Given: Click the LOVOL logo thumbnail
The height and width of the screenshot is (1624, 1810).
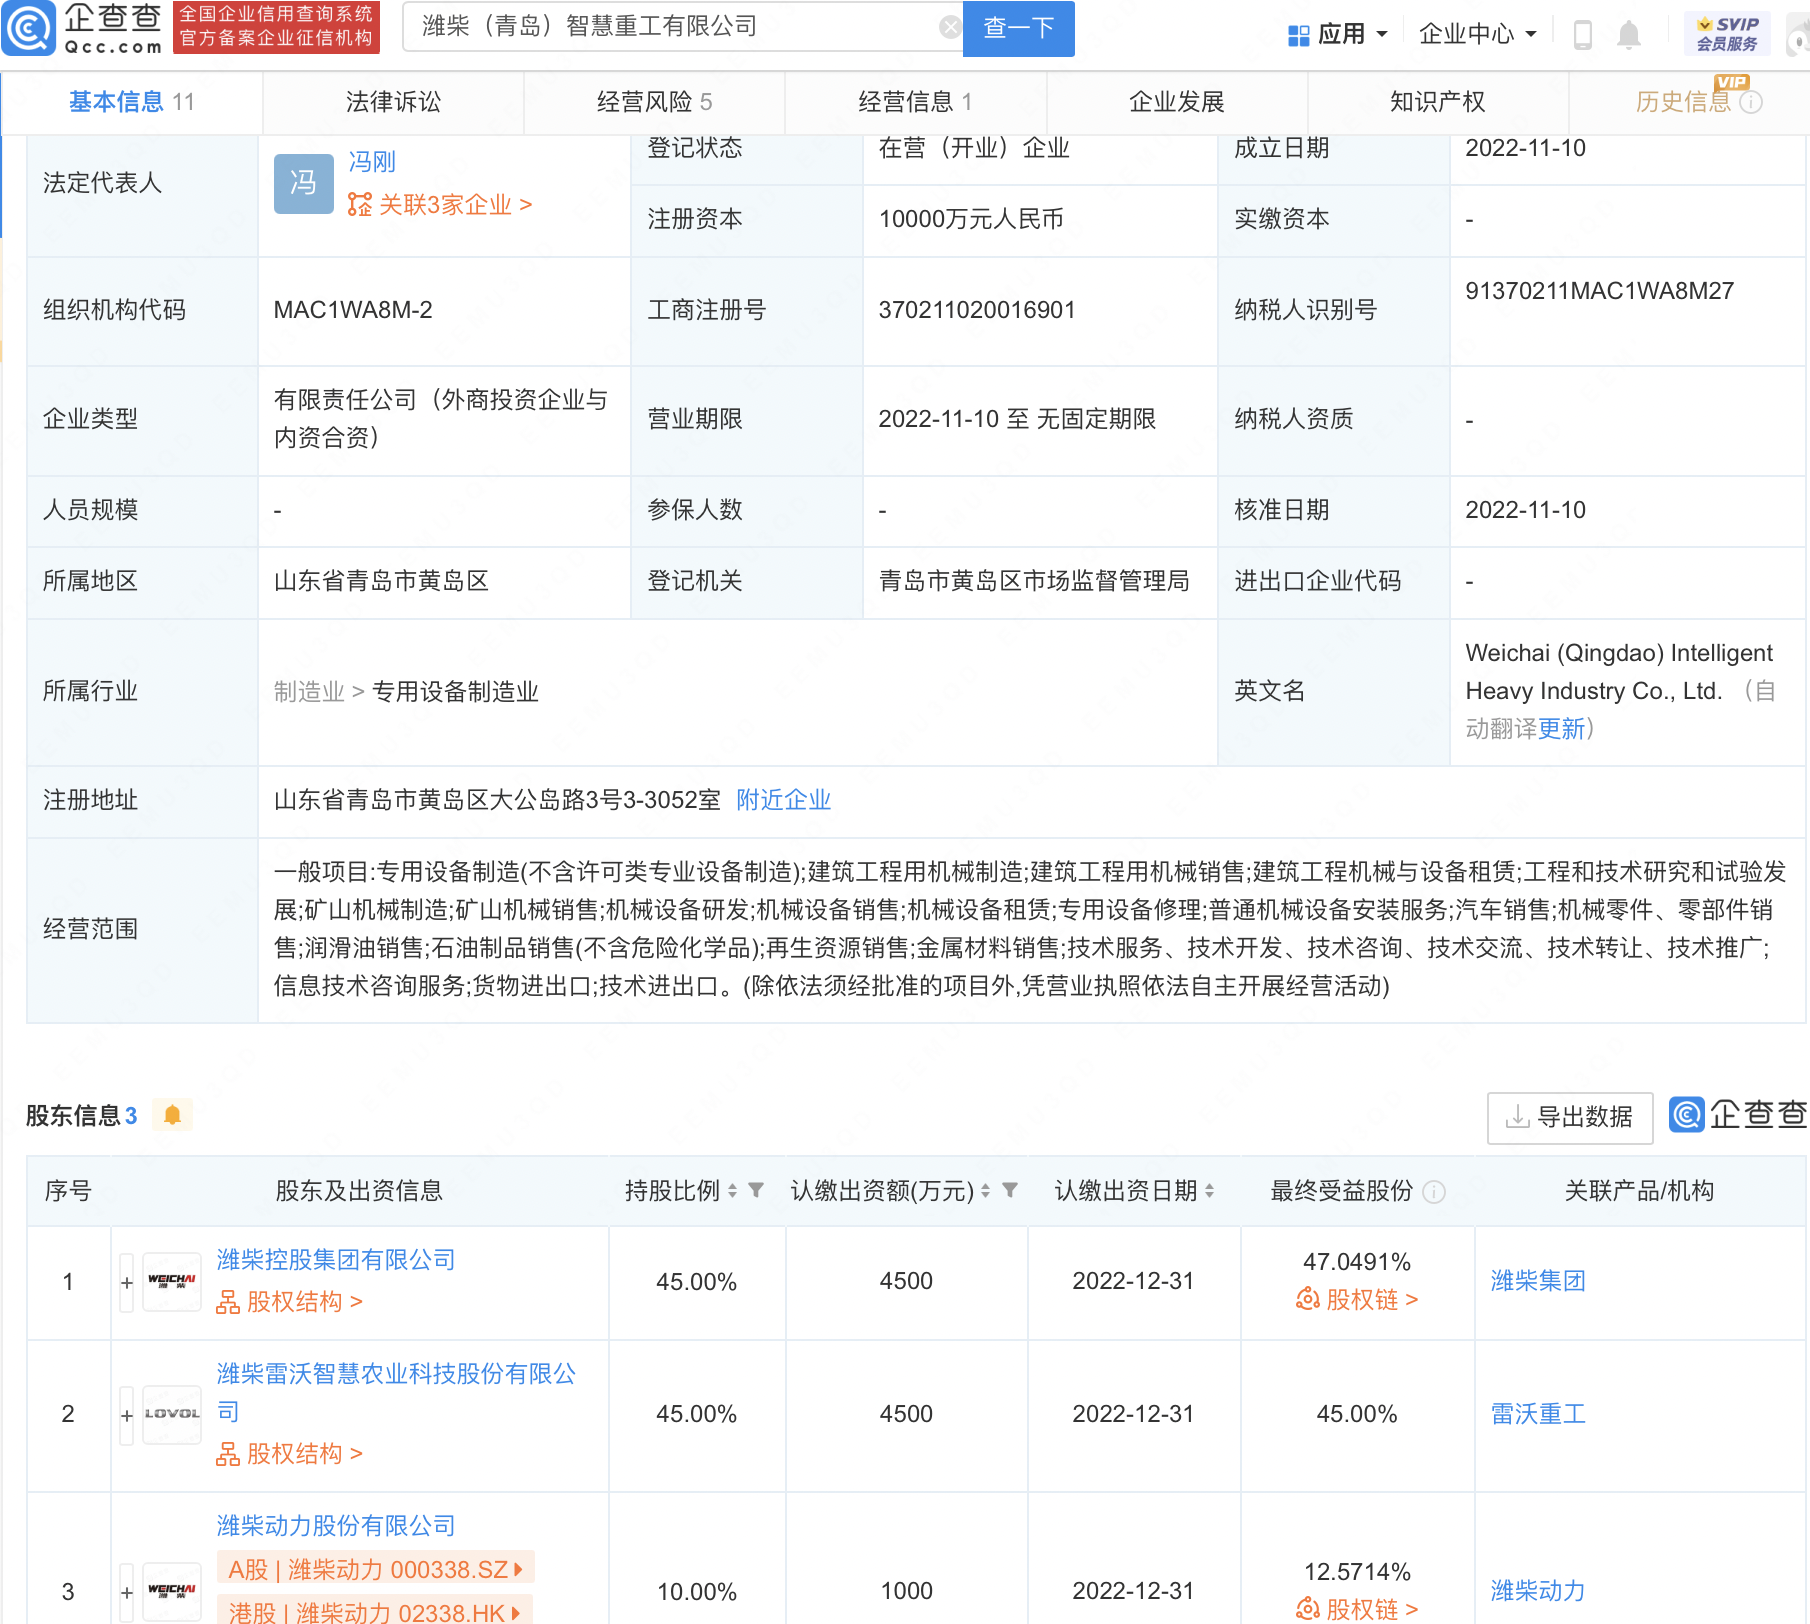Looking at the screenshot, I should tap(172, 1414).
